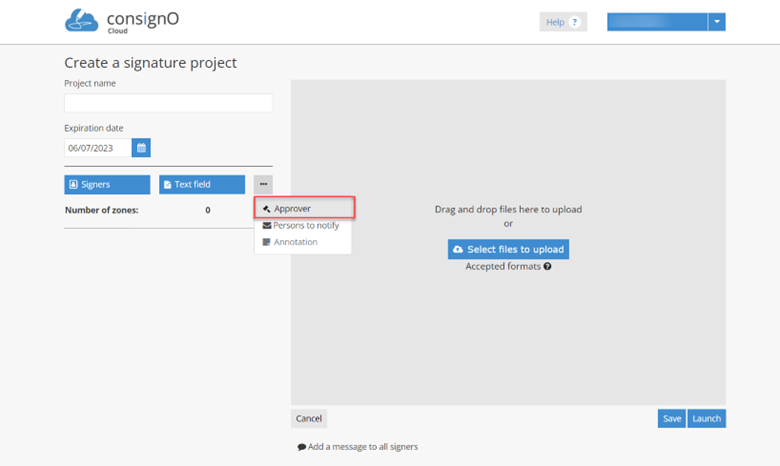Open the expiration date calendar picker
Screen dimensions: 780x466
[x=141, y=148]
